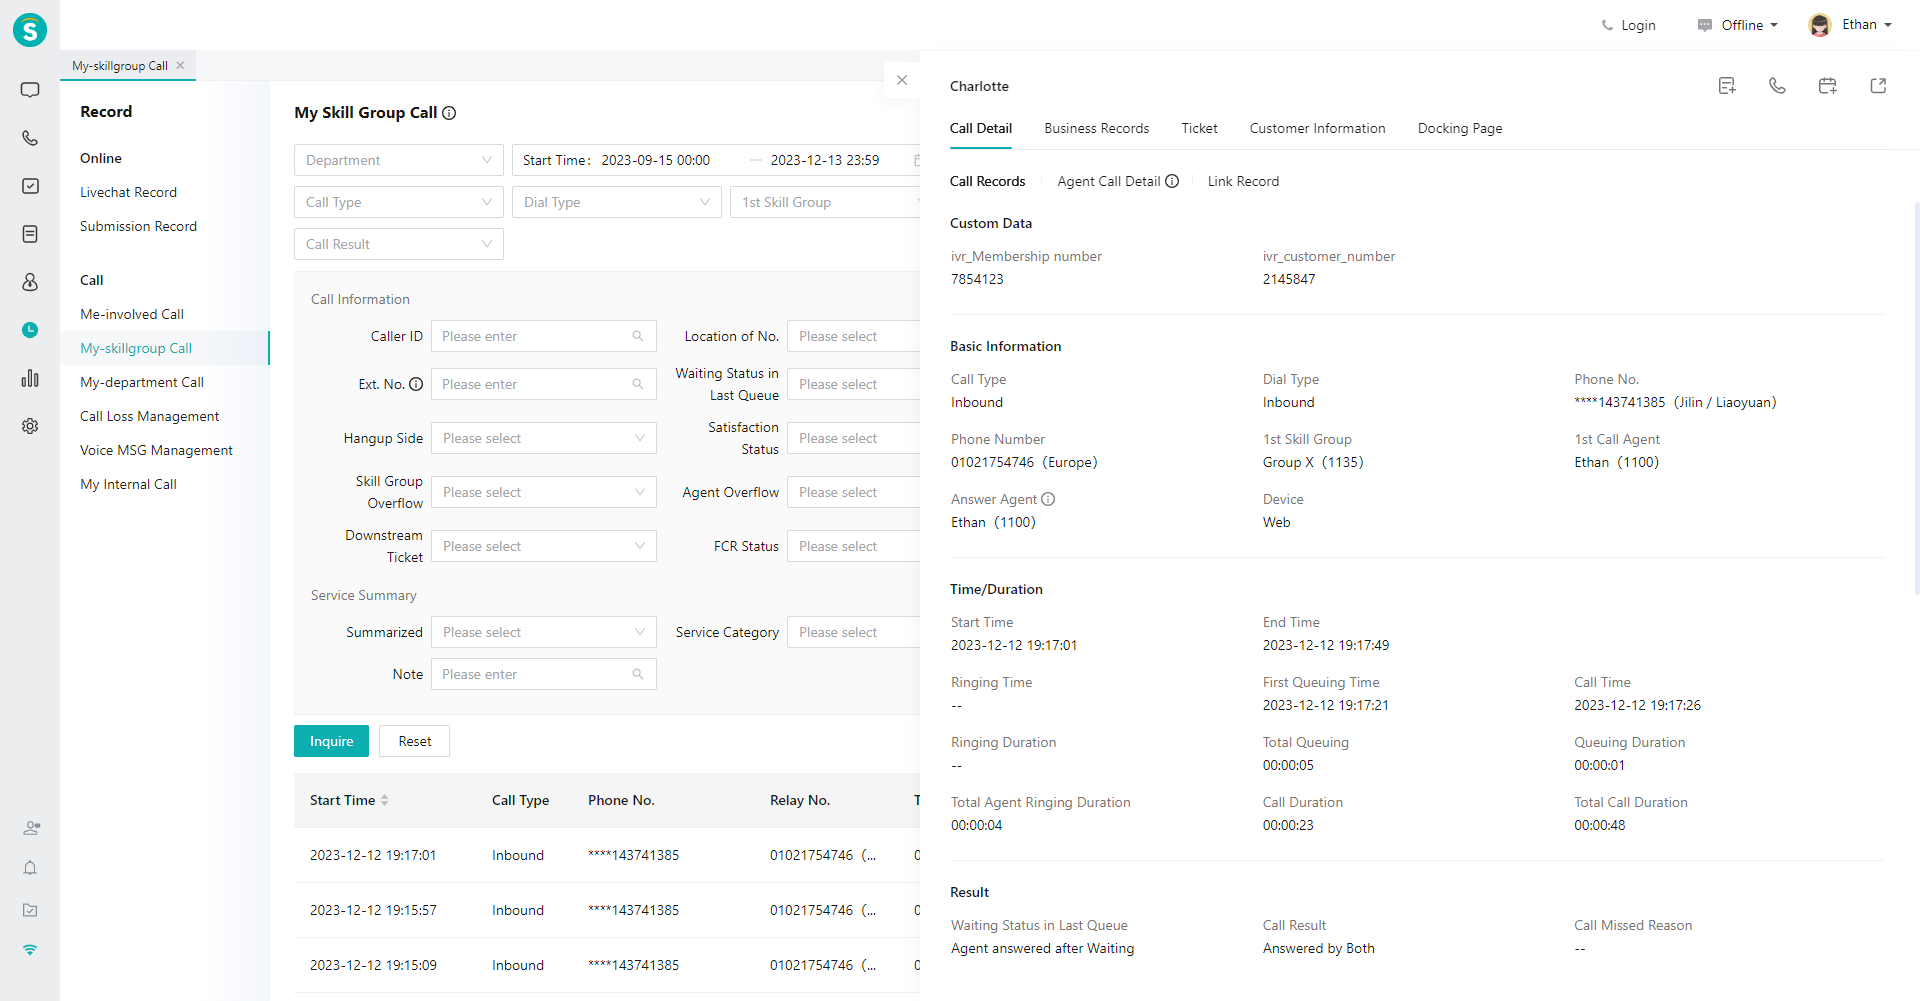Click the info icon beside Answer Agent
The image size is (1920, 1001).
pos(1048,499)
